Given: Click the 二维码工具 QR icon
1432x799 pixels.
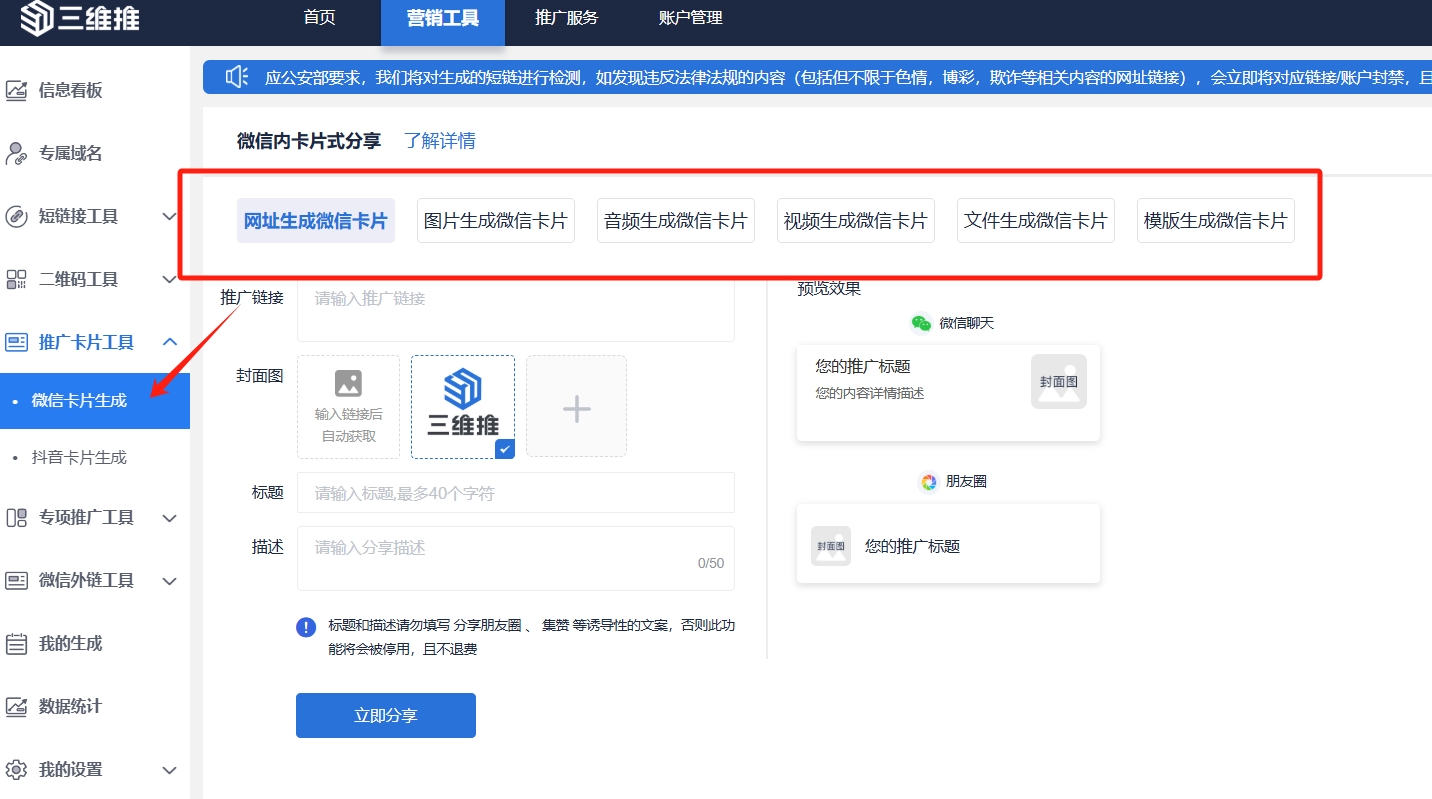Looking at the screenshot, I should tap(16, 279).
